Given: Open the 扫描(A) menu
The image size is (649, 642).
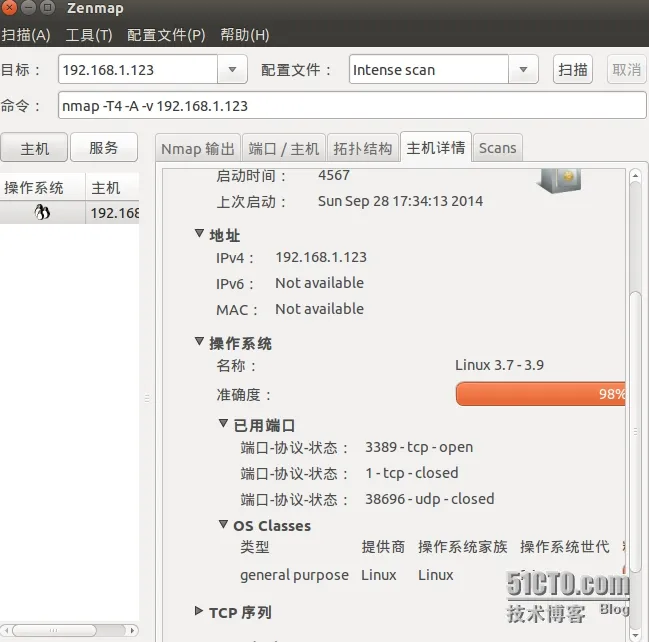Looking at the screenshot, I should [x=26, y=35].
